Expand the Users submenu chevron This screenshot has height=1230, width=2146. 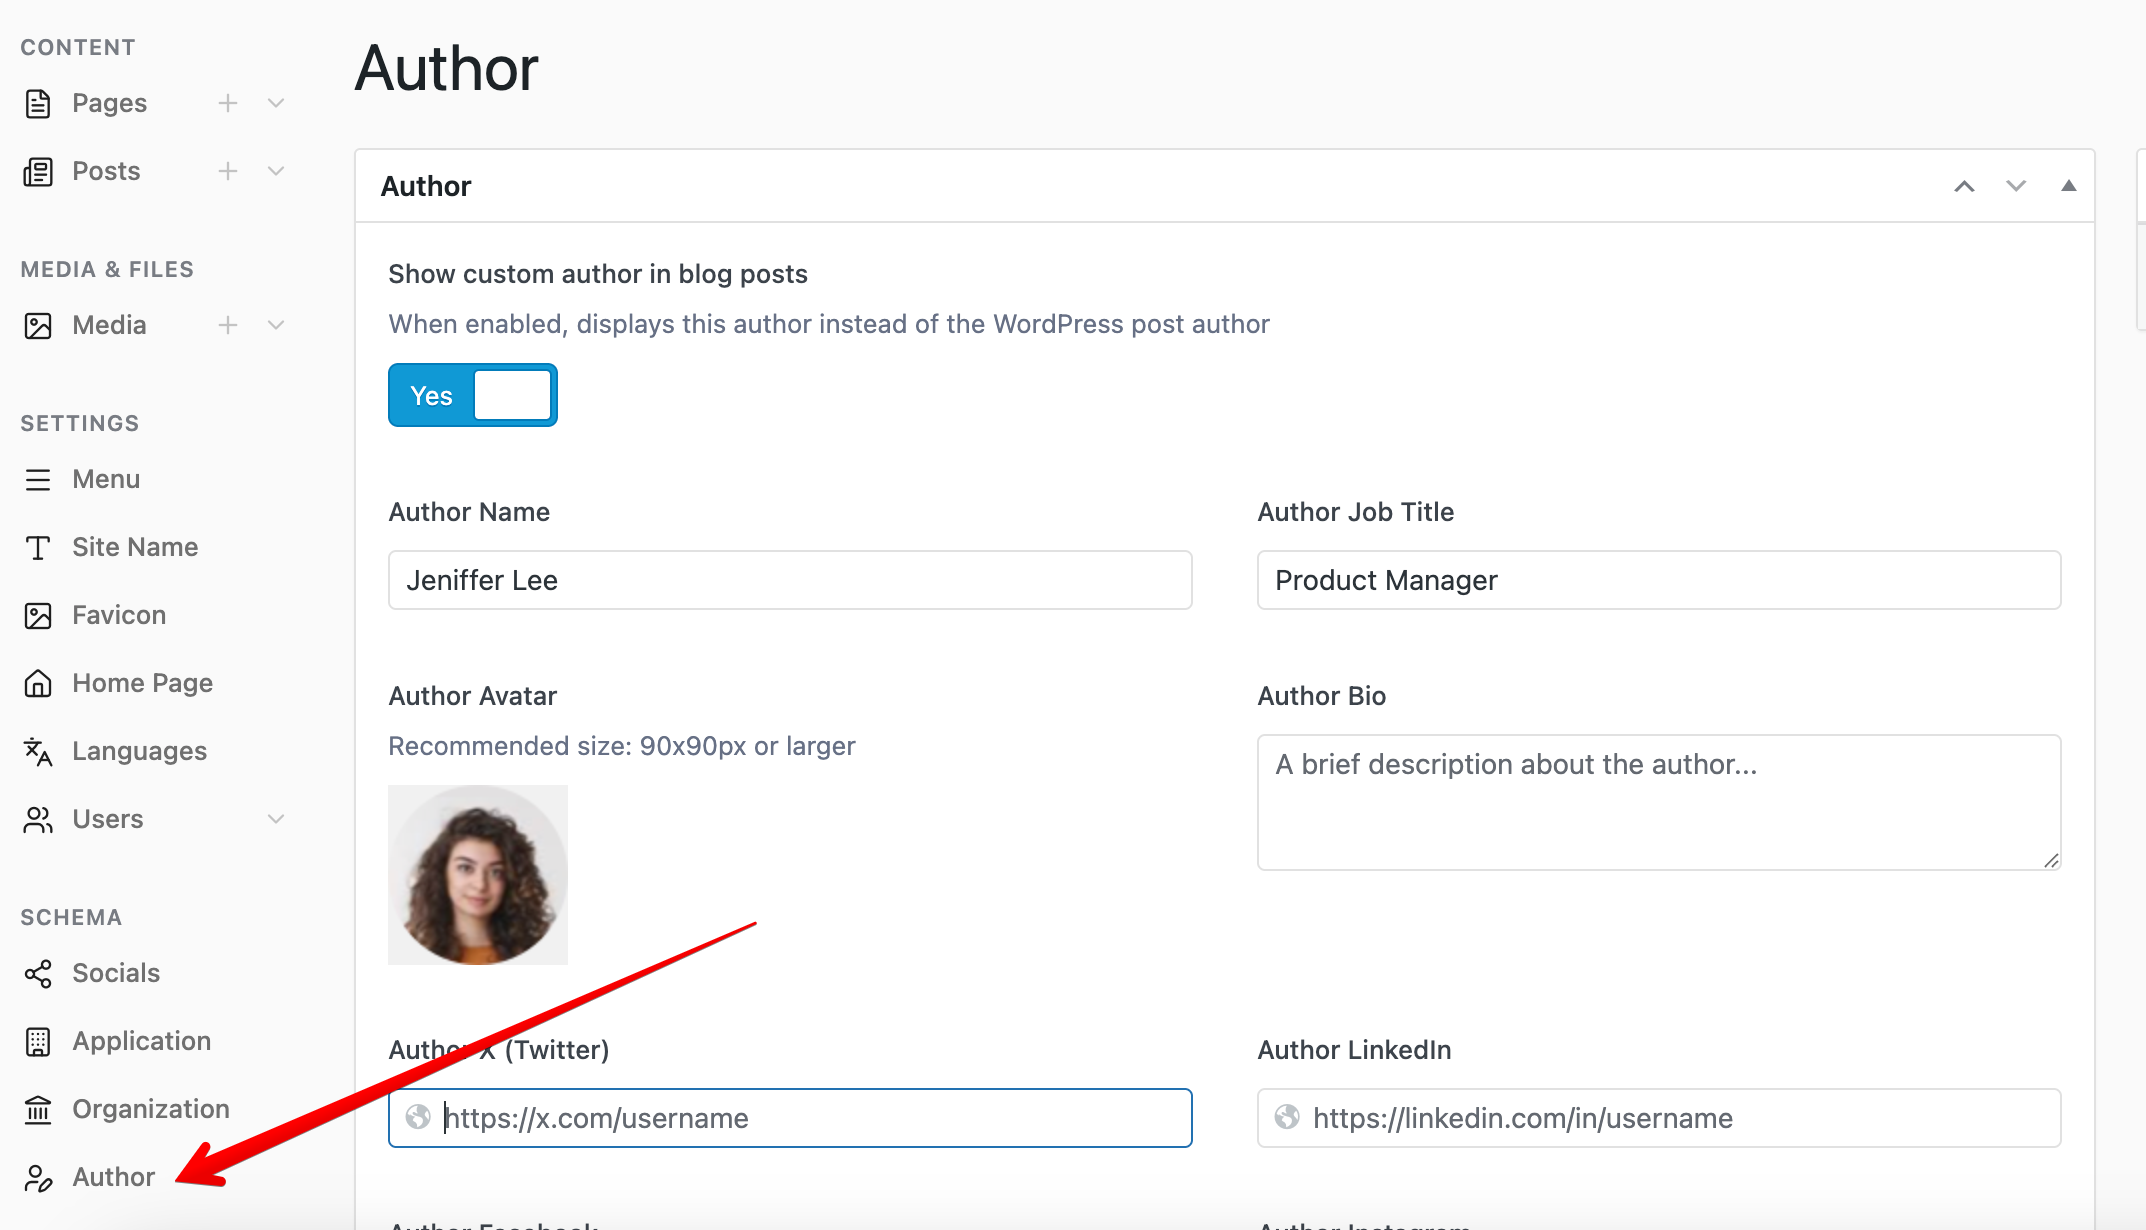tap(276, 819)
